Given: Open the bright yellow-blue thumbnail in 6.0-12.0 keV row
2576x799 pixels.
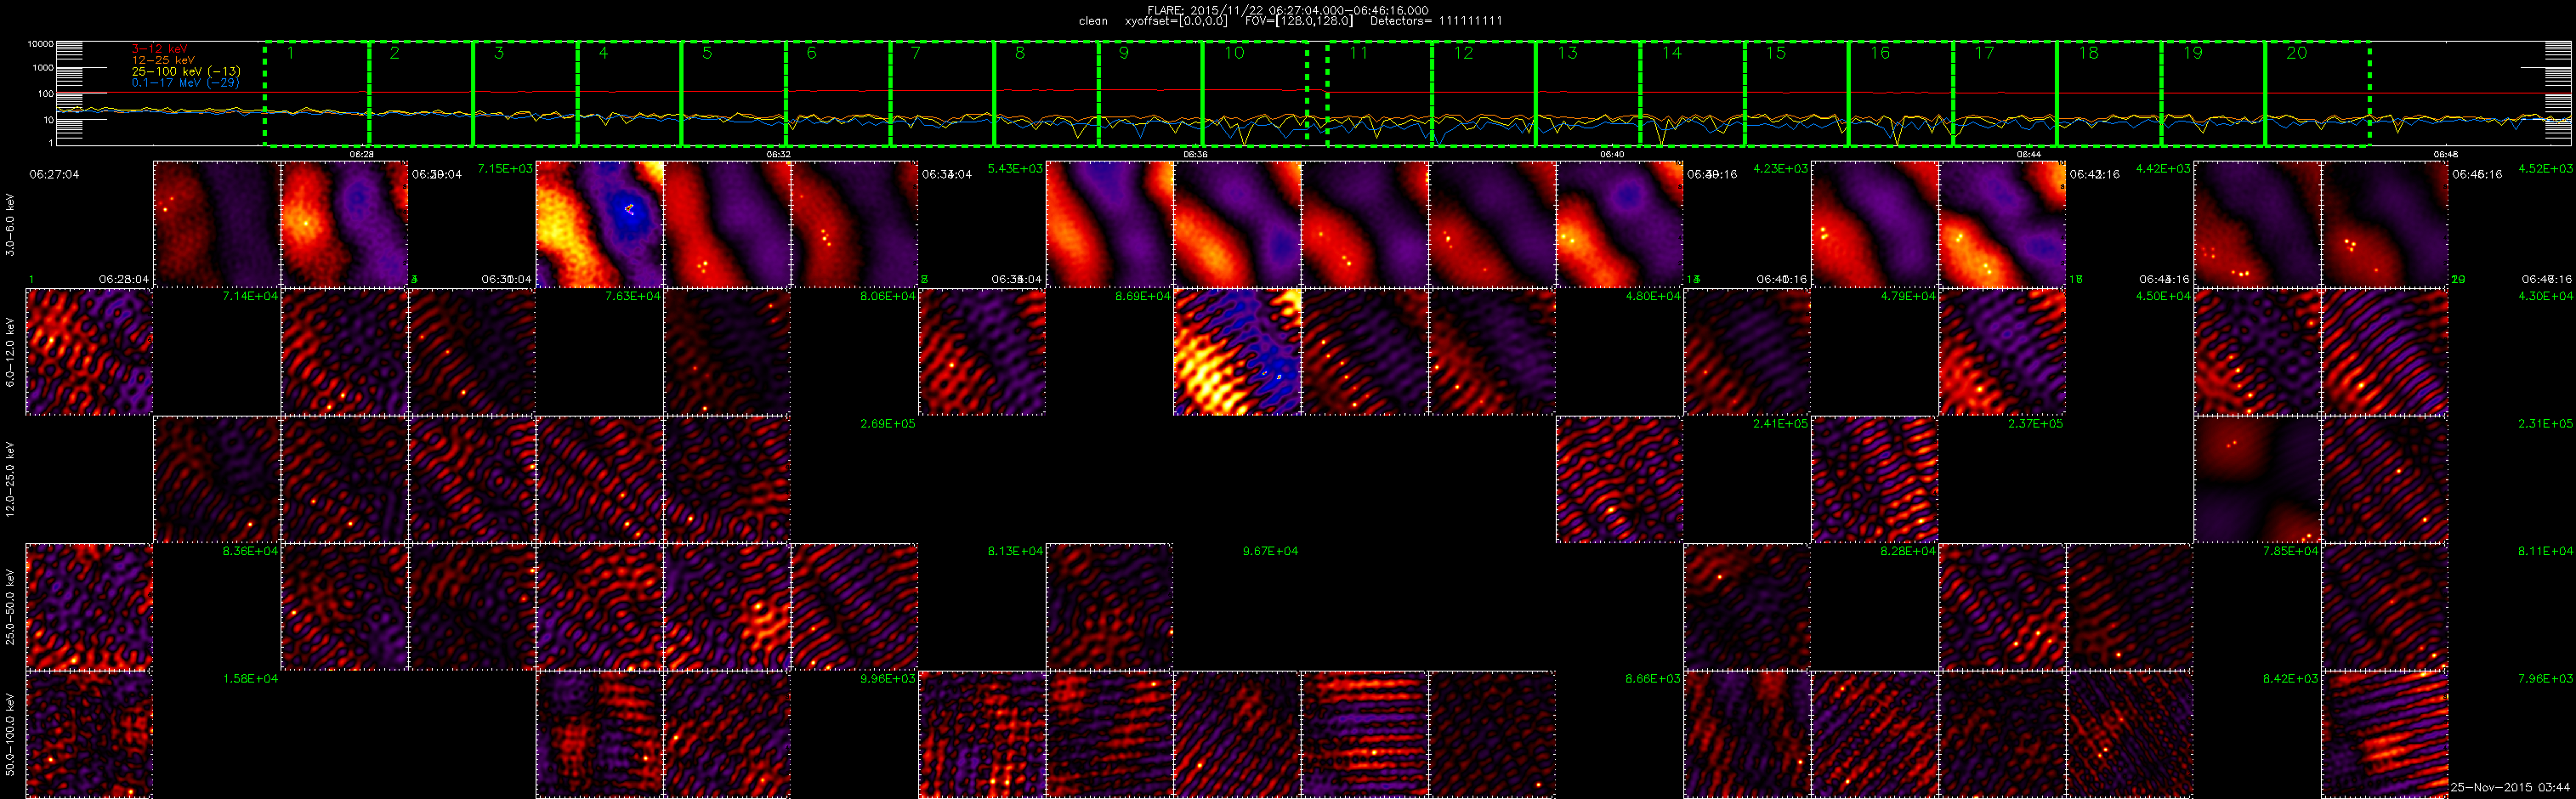Looking at the screenshot, I should [1237, 352].
